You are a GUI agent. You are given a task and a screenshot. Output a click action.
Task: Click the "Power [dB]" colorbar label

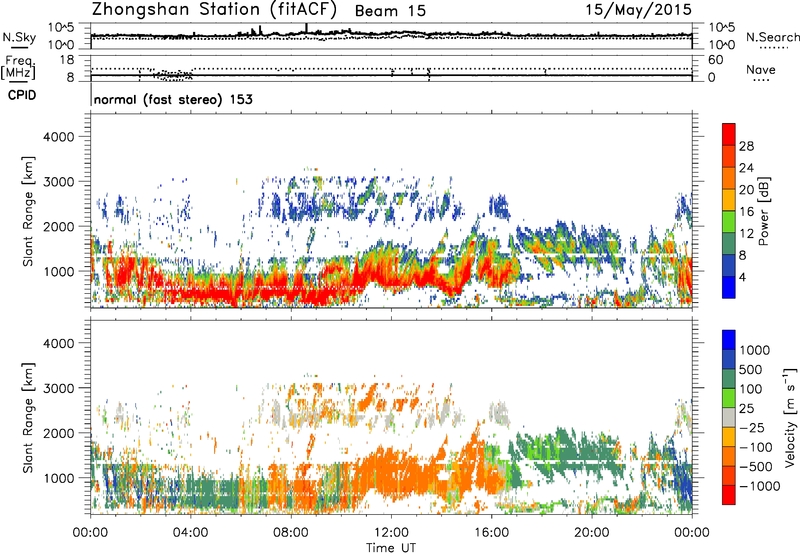tap(764, 211)
